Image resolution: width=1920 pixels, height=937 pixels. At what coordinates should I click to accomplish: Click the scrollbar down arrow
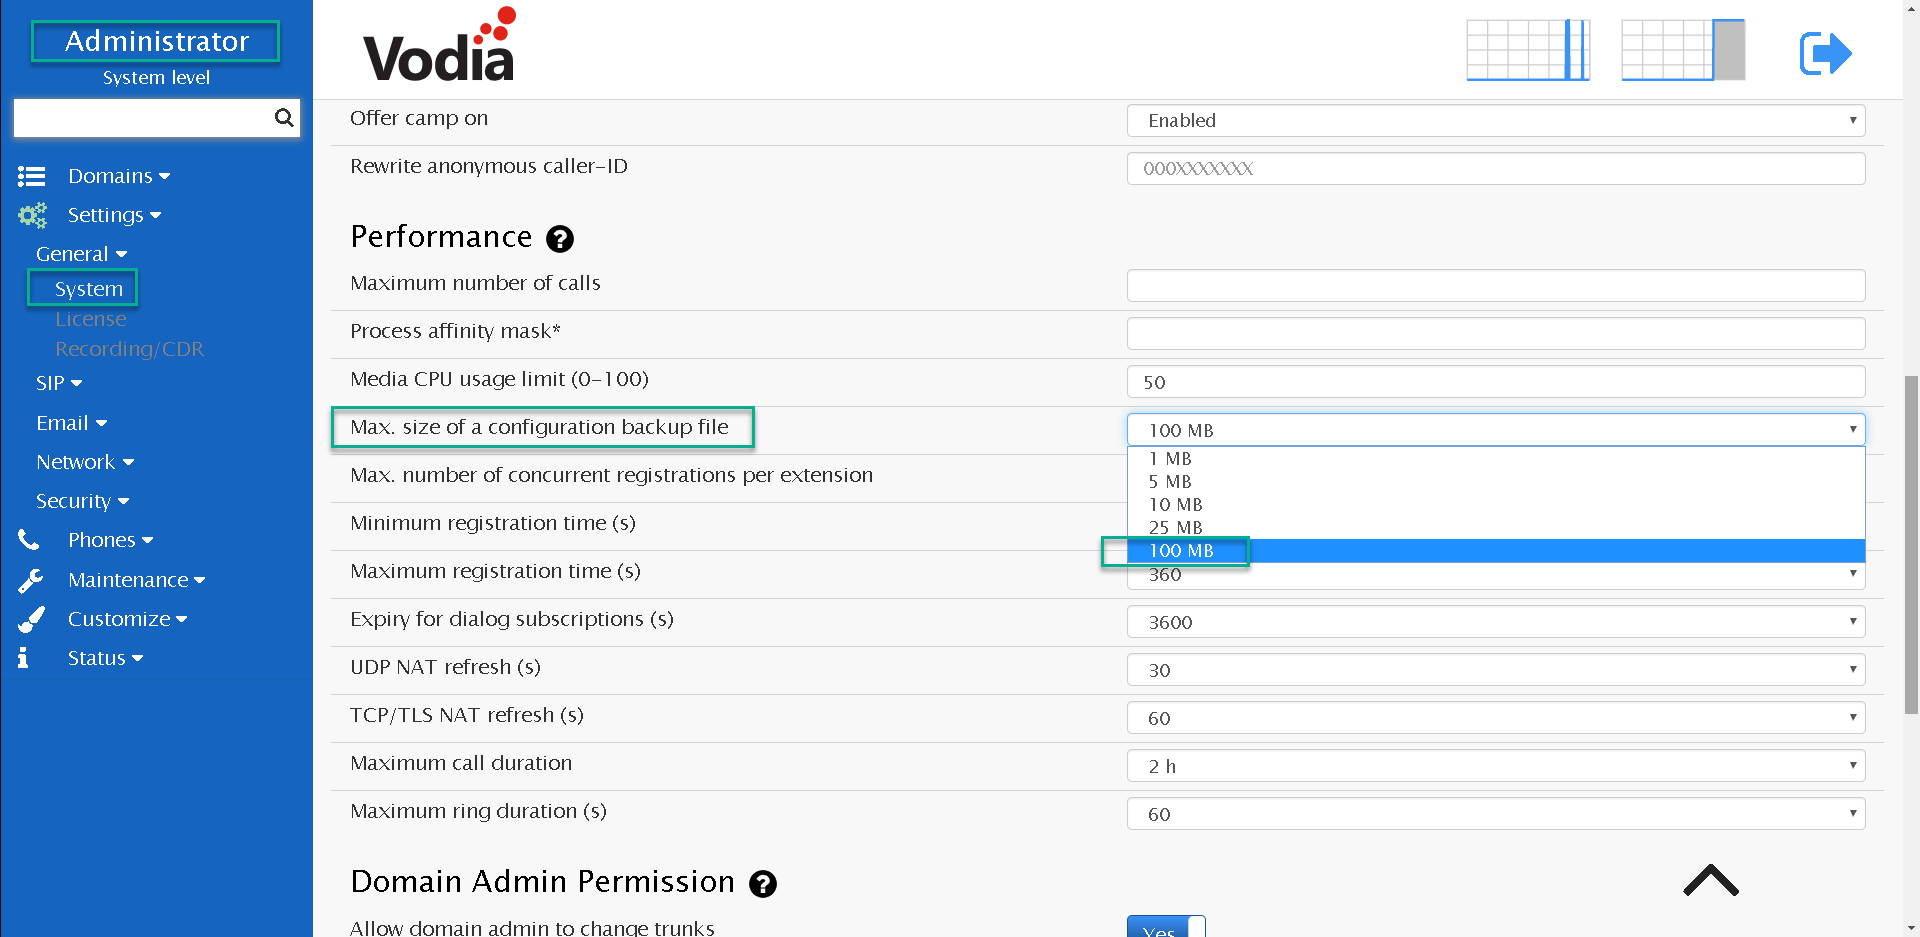(1911, 927)
